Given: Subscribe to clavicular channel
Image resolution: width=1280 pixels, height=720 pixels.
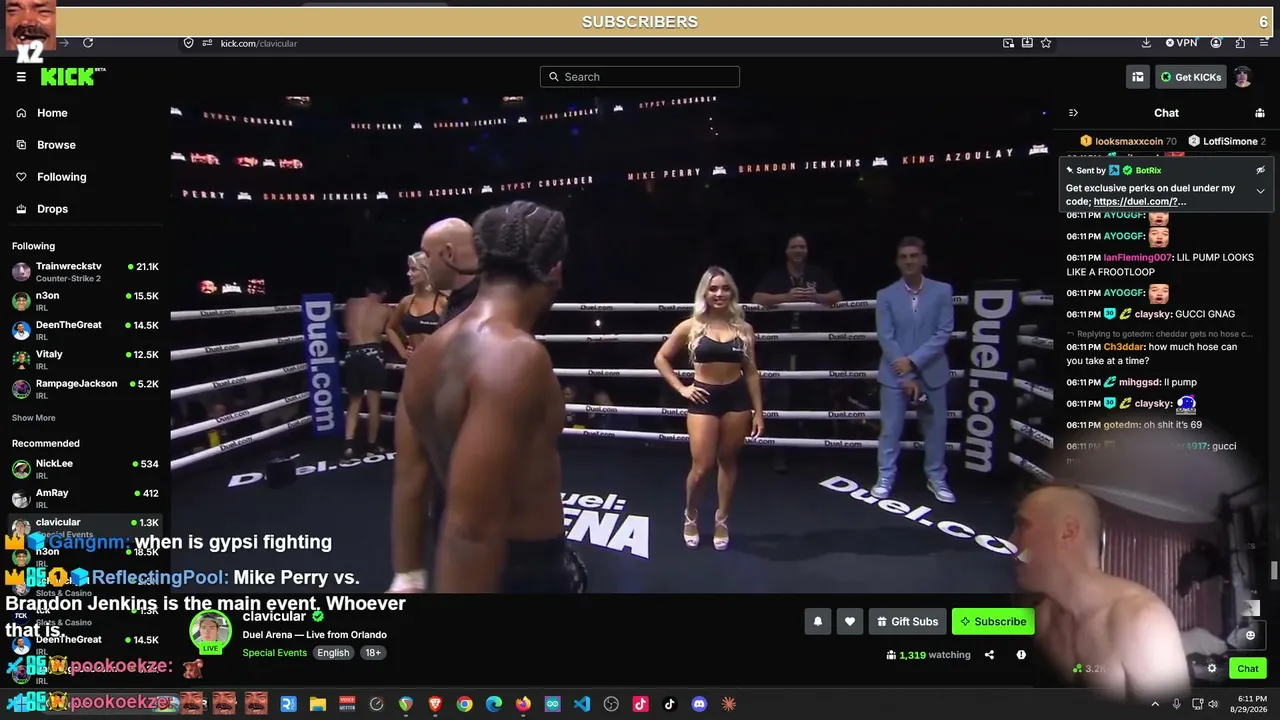Looking at the screenshot, I should tap(993, 621).
